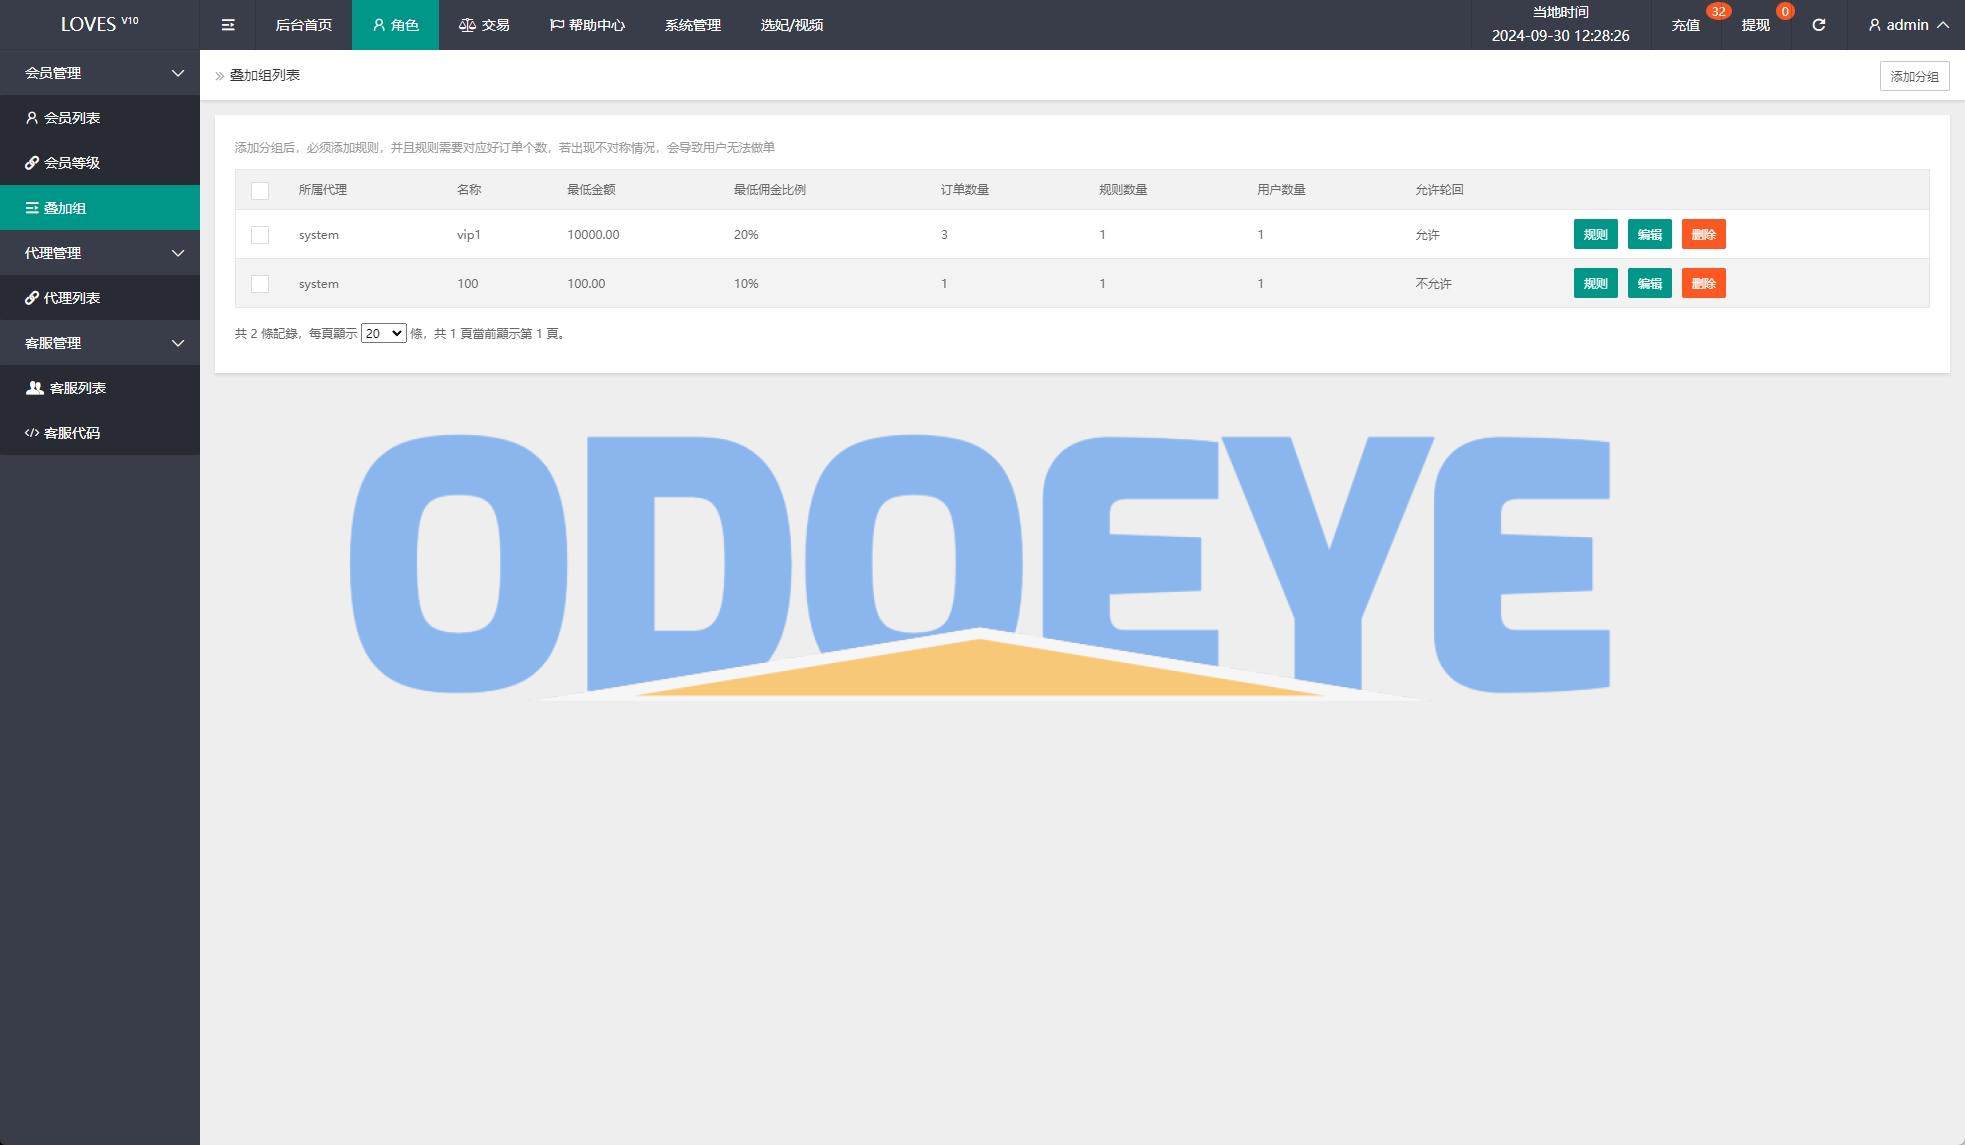Click the 不允许 cell in second row
This screenshot has width=1965, height=1145.
1433,284
